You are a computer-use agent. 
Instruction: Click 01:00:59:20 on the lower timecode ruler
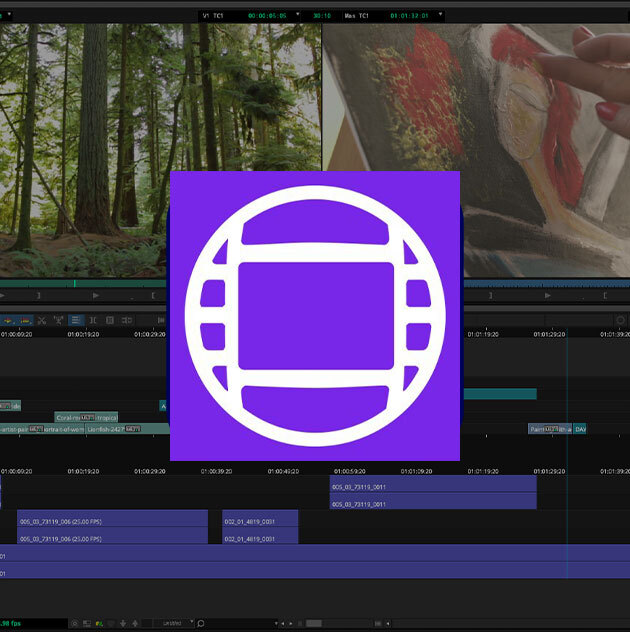349,471
